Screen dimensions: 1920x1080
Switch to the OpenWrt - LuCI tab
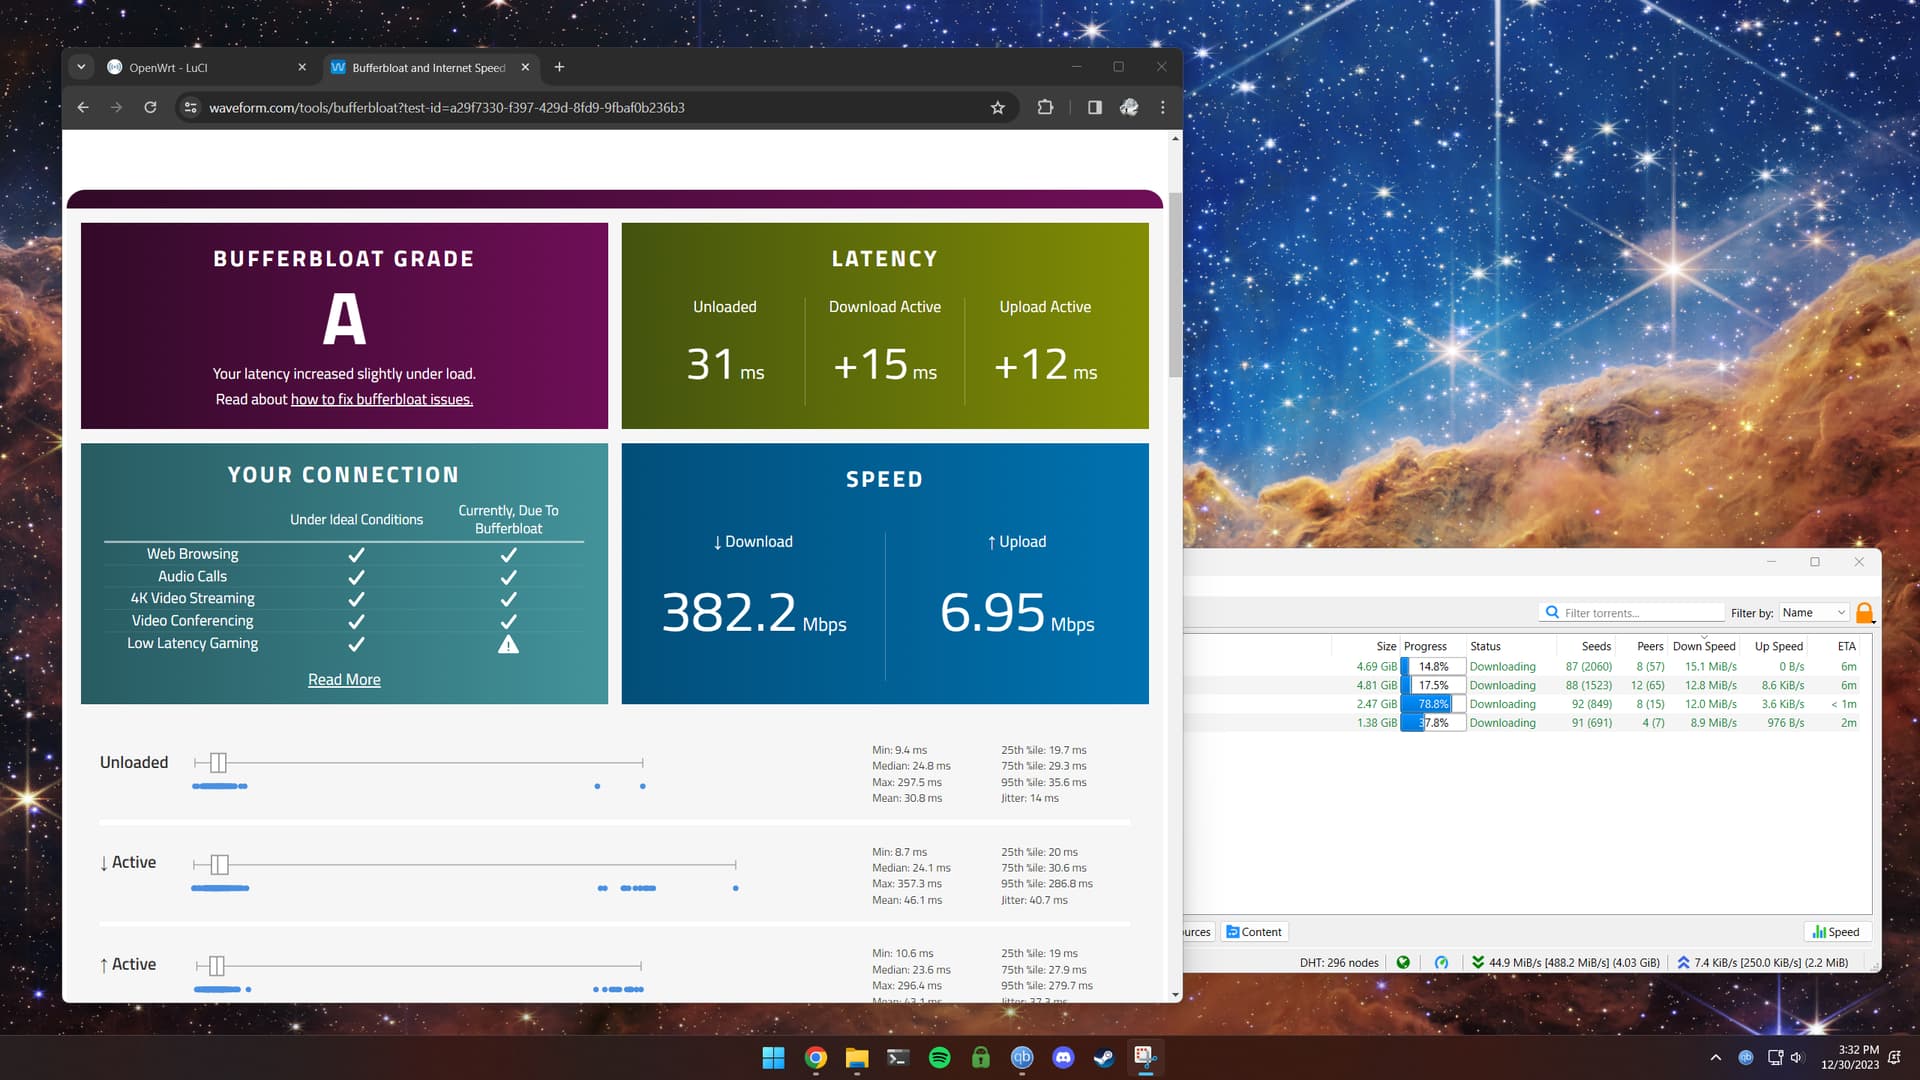click(x=207, y=67)
